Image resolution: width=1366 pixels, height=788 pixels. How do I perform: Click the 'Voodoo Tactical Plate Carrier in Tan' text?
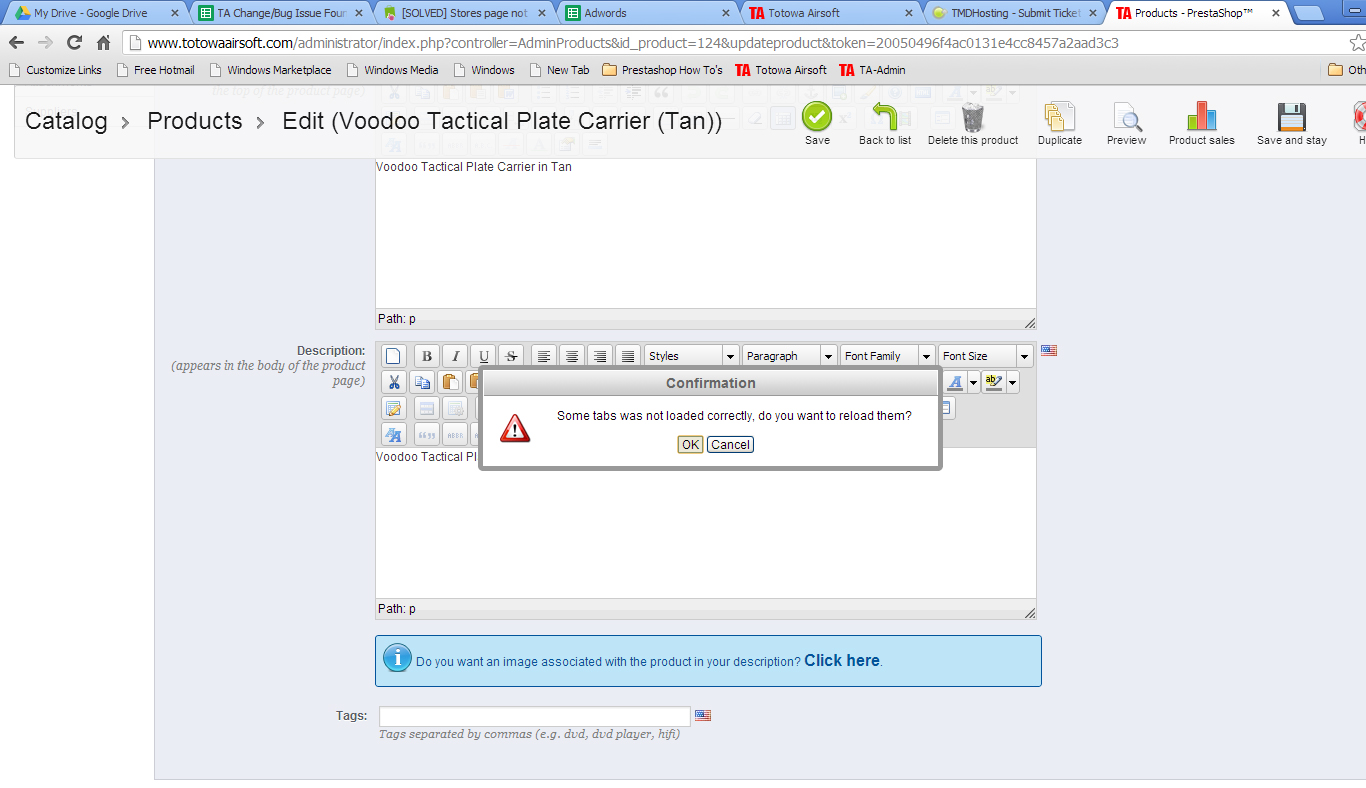click(x=474, y=167)
